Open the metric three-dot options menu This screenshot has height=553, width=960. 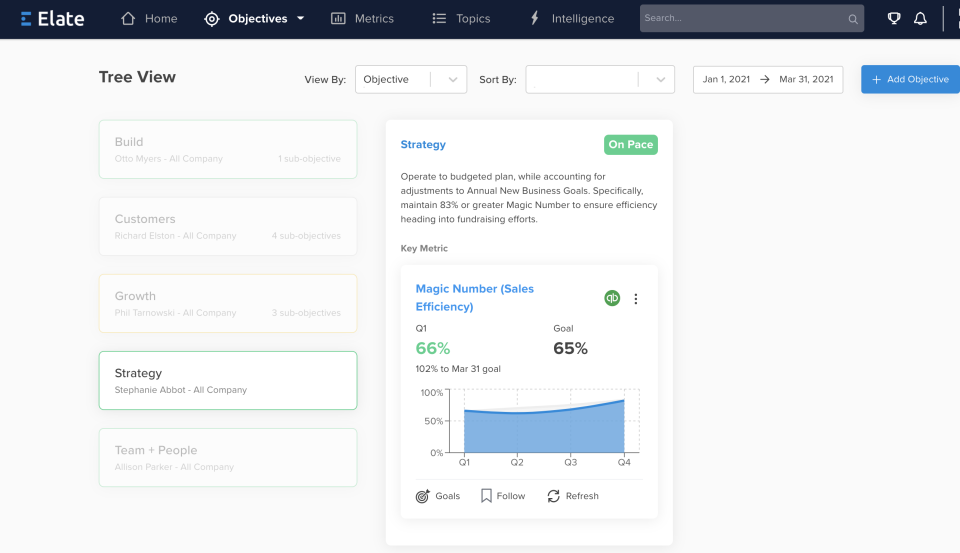click(636, 299)
